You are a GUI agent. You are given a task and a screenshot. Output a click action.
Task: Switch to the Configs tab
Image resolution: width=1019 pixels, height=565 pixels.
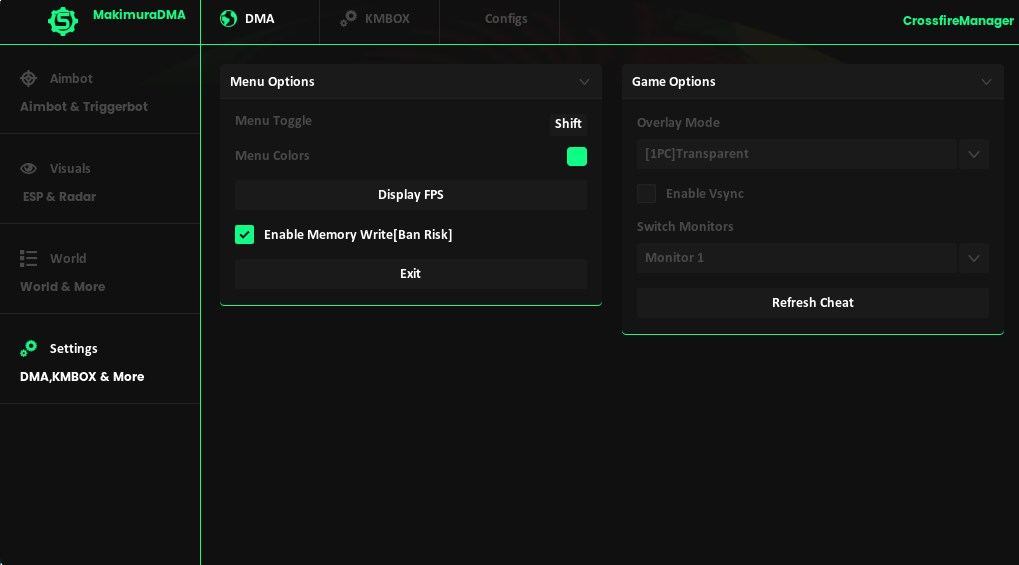tap(506, 19)
